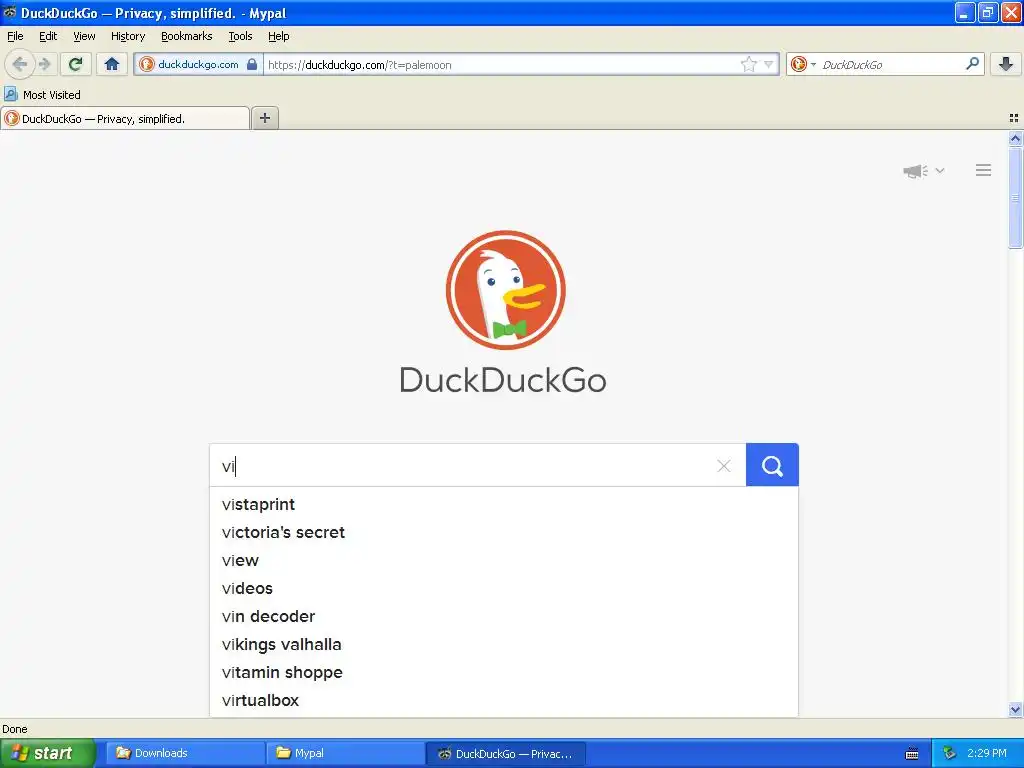Select the 'vikings valhalla' suggestion
1024x768 pixels.
[504, 645]
